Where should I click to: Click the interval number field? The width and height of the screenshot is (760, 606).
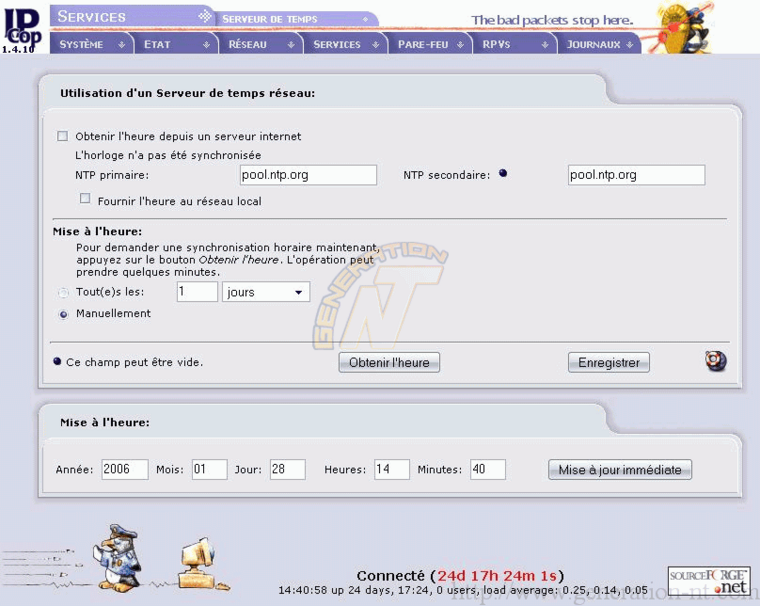point(197,292)
